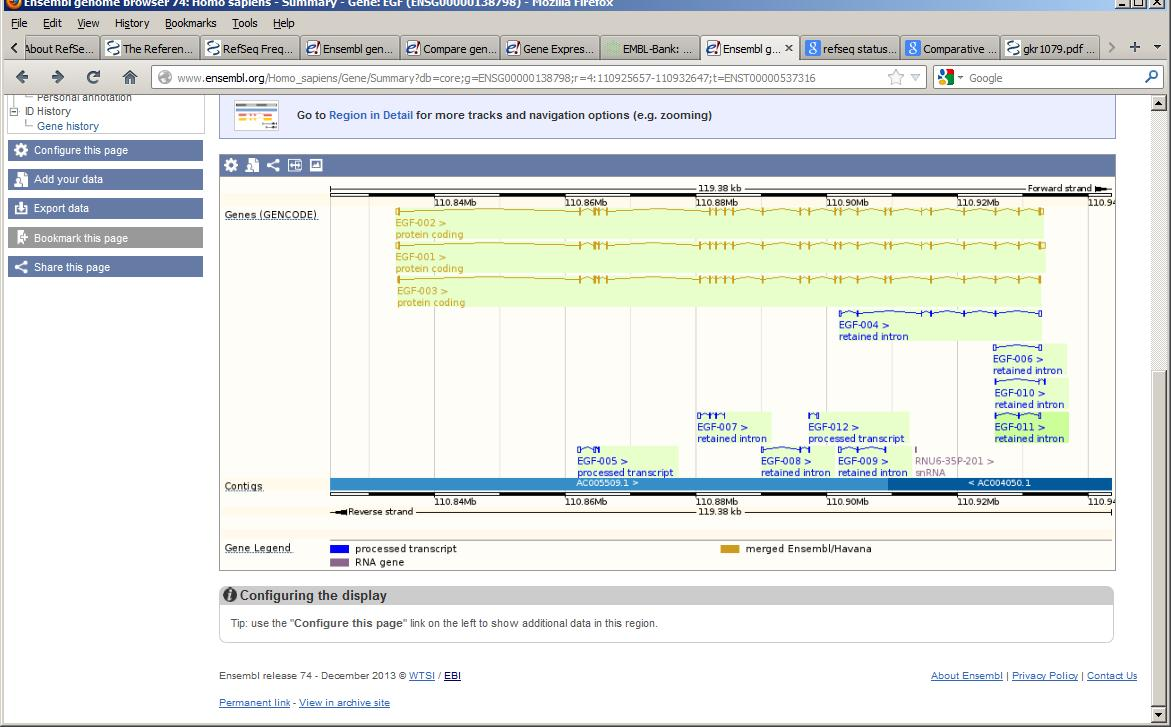Screen dimensions: 1171x727
Task: Click the vertical scrollbar down arrow
Action: point(1158,716)
